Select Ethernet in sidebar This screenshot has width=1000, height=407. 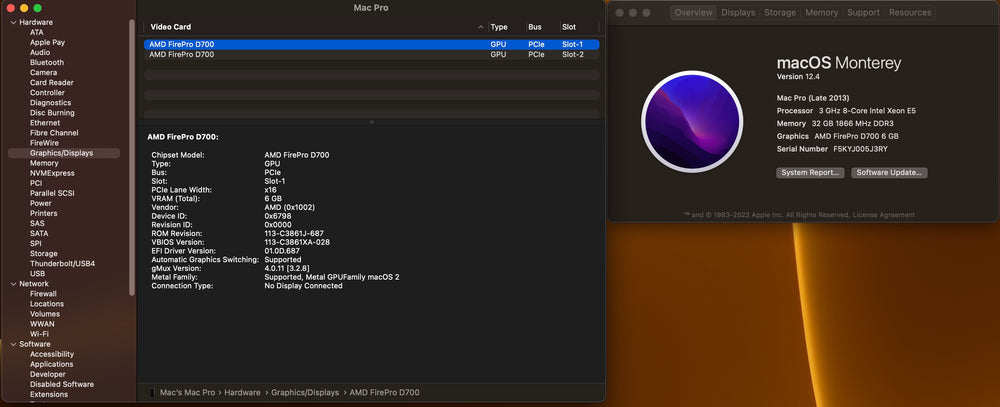[x=45, y=123]
